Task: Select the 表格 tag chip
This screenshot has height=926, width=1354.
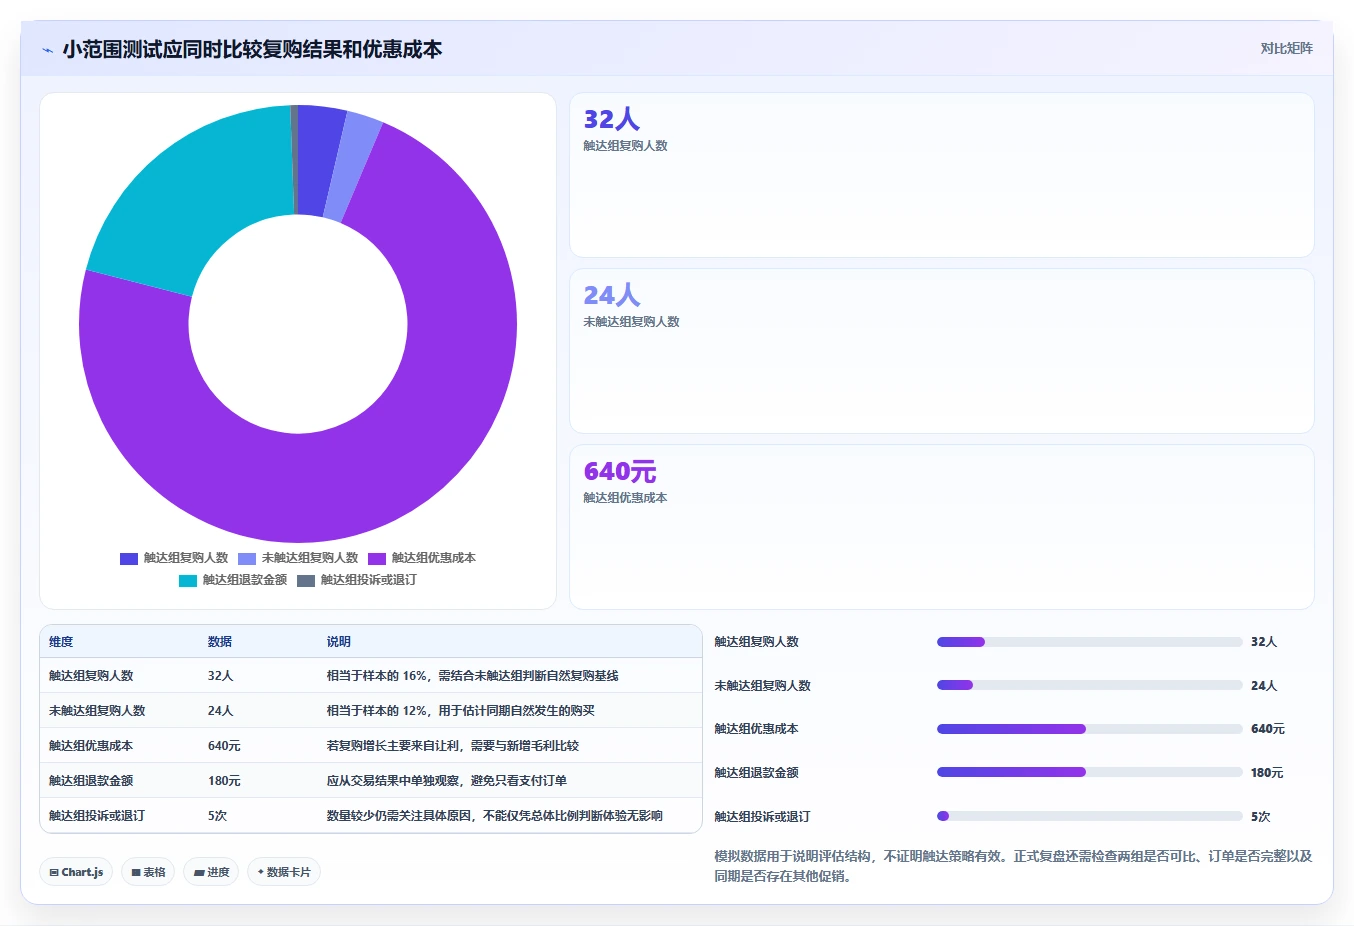Action: [148, 872]
